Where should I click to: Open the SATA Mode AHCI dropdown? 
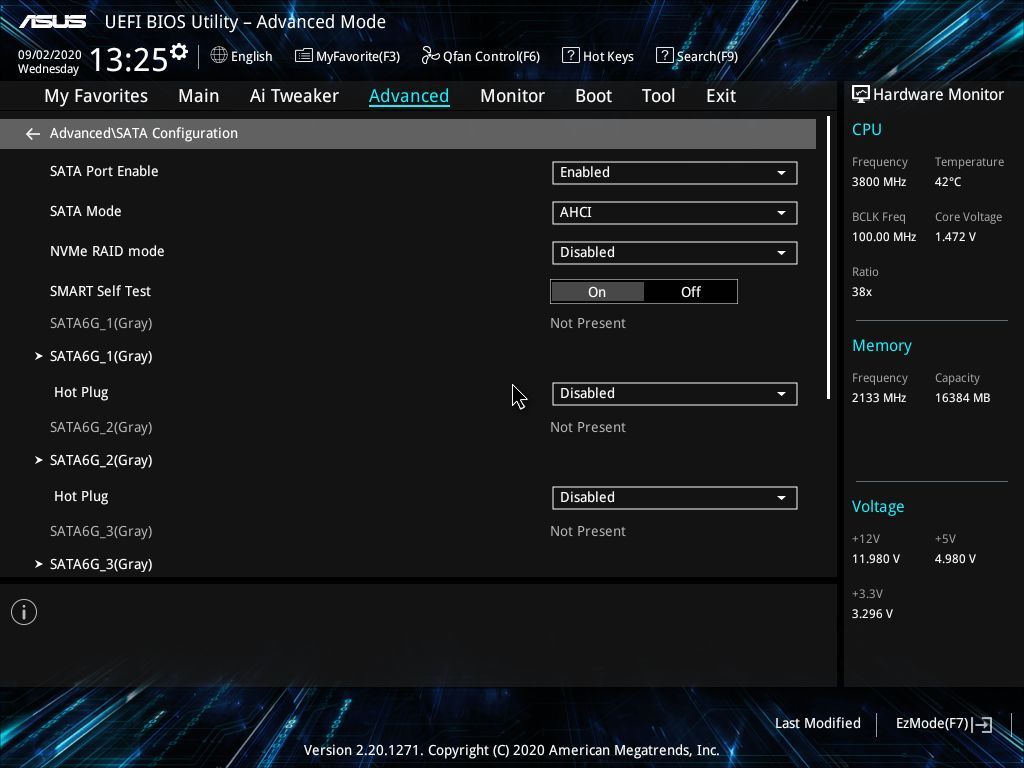[675, 213]
